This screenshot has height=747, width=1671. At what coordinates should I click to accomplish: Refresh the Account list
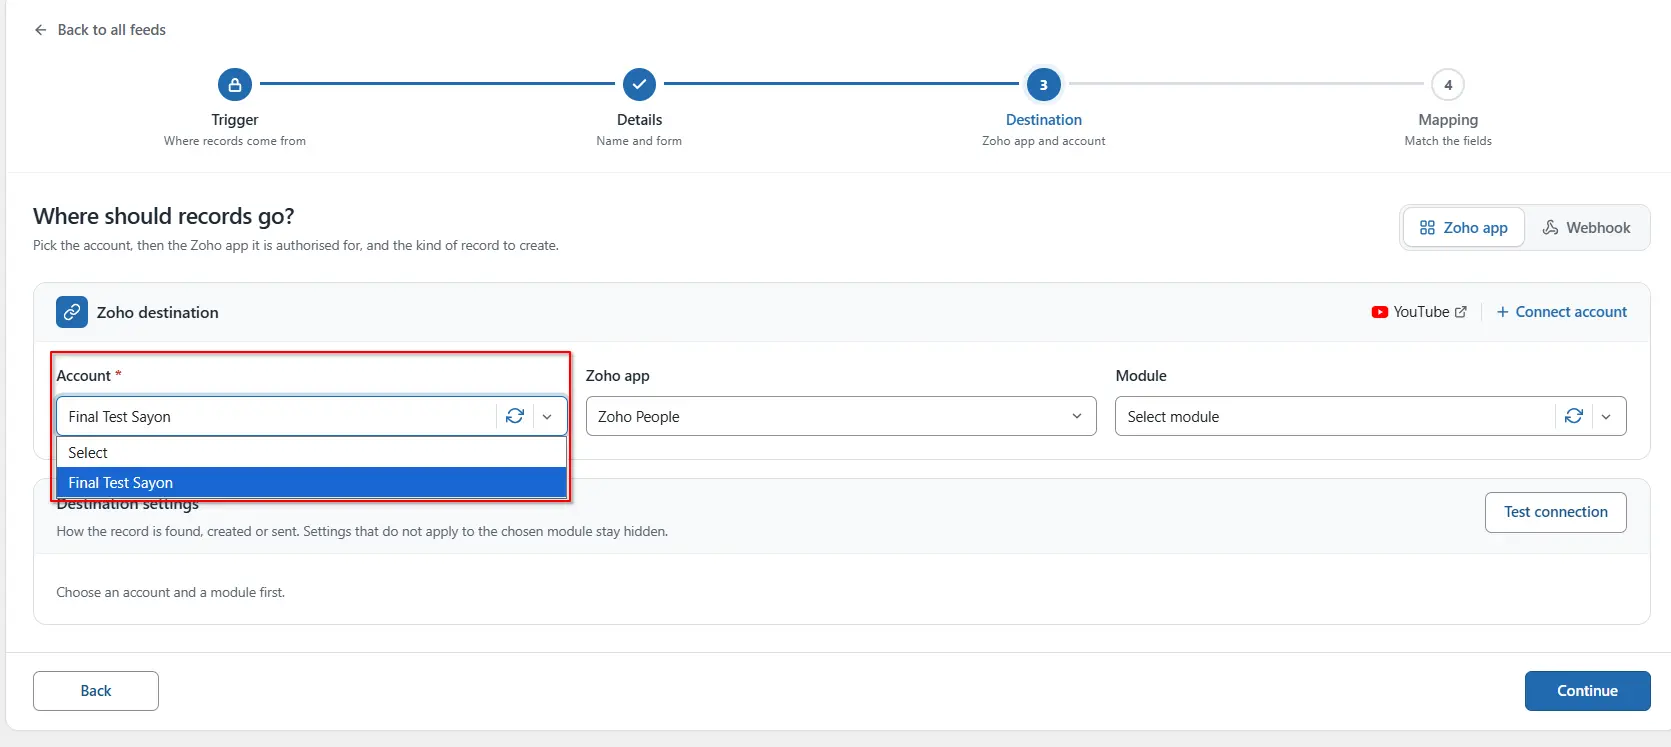click(x=515, y=416)
